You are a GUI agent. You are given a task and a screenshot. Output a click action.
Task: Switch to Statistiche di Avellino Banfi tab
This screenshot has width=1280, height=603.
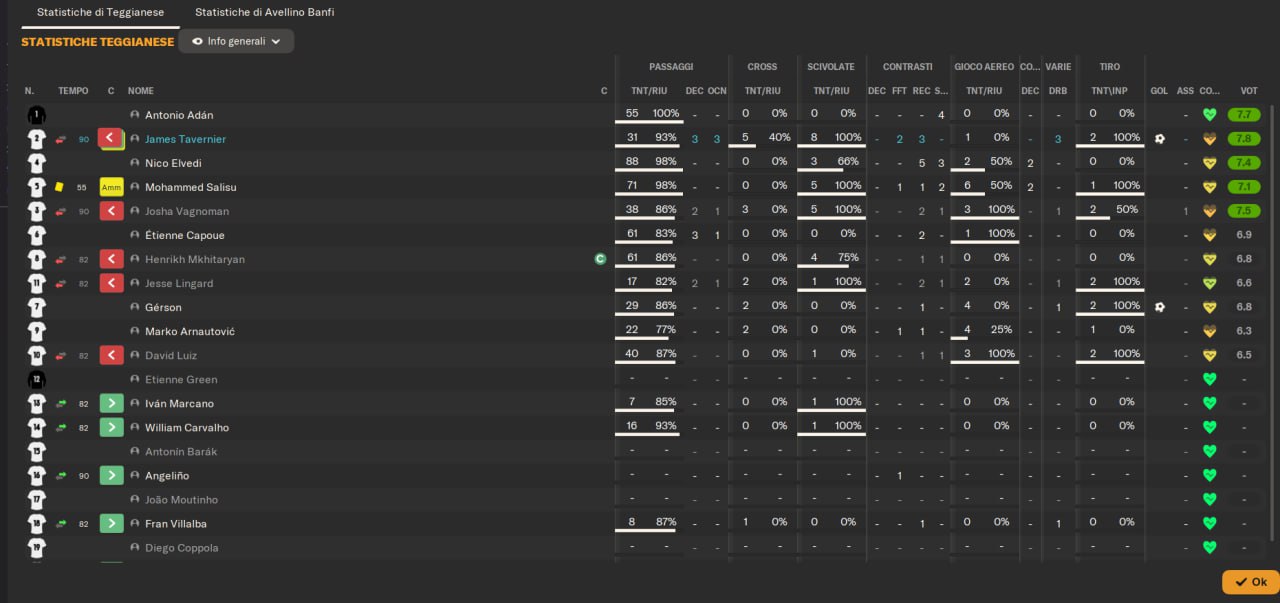(x=265, y=13)
